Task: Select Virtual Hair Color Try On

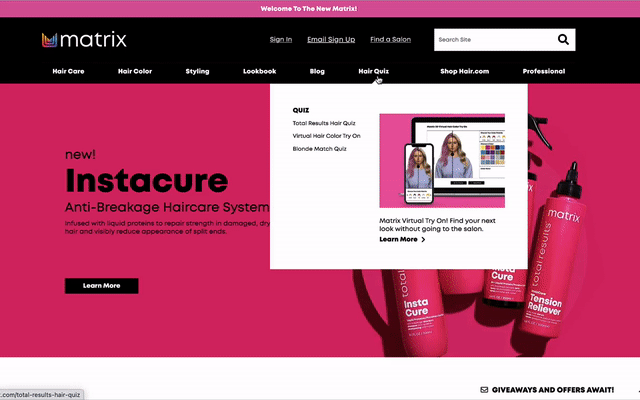Action: 327,136
